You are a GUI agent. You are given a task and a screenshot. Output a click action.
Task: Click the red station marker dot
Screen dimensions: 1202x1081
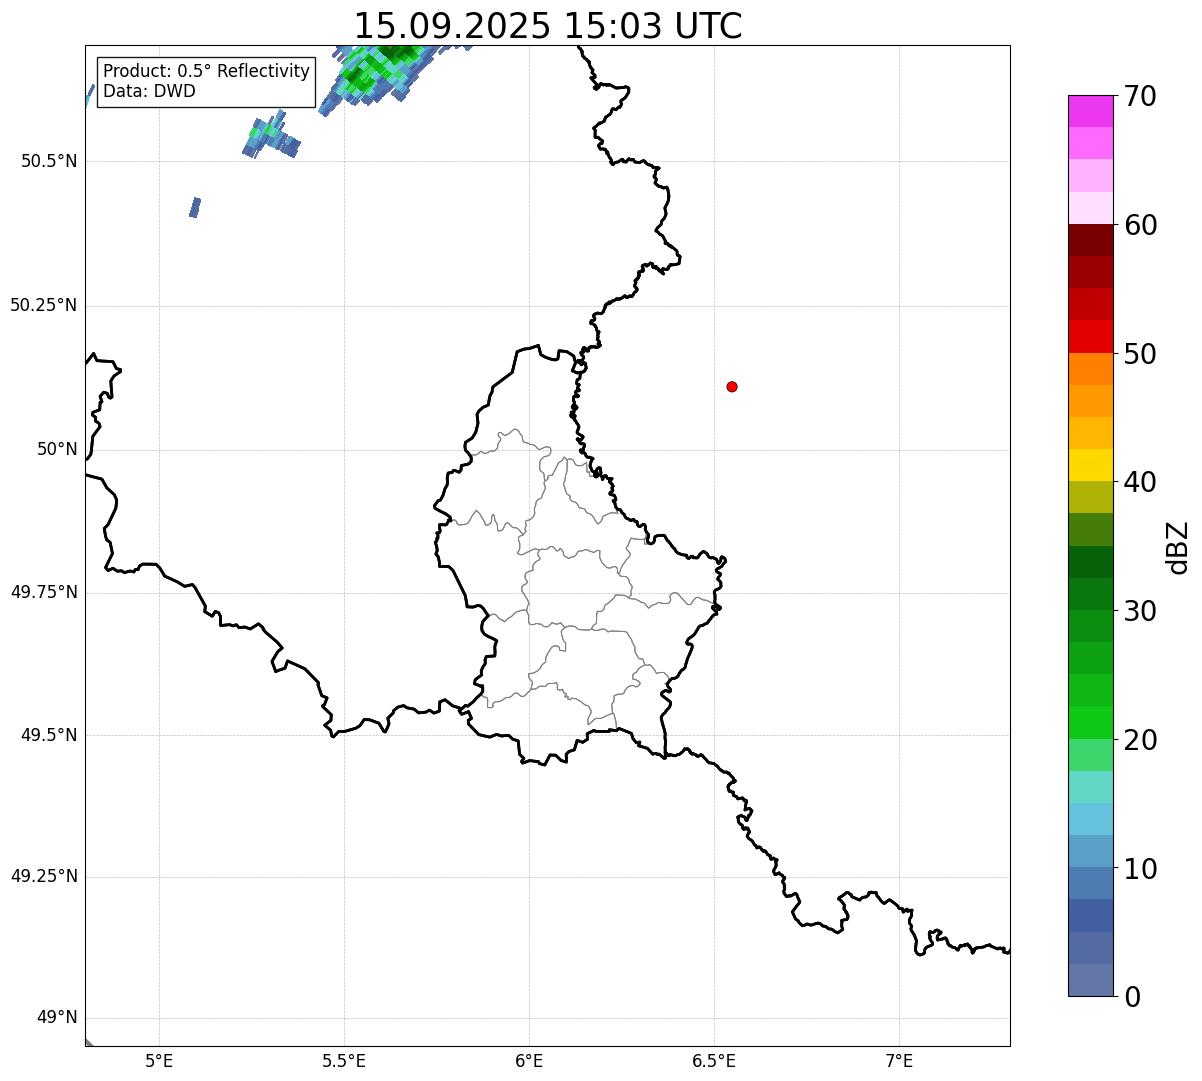(x=732, y=386)
